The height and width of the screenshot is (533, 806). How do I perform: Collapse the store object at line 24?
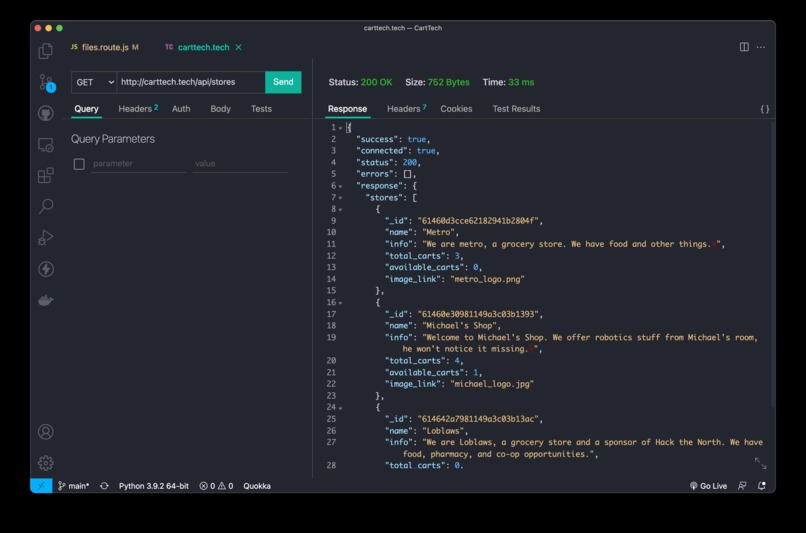pos(340,408)
